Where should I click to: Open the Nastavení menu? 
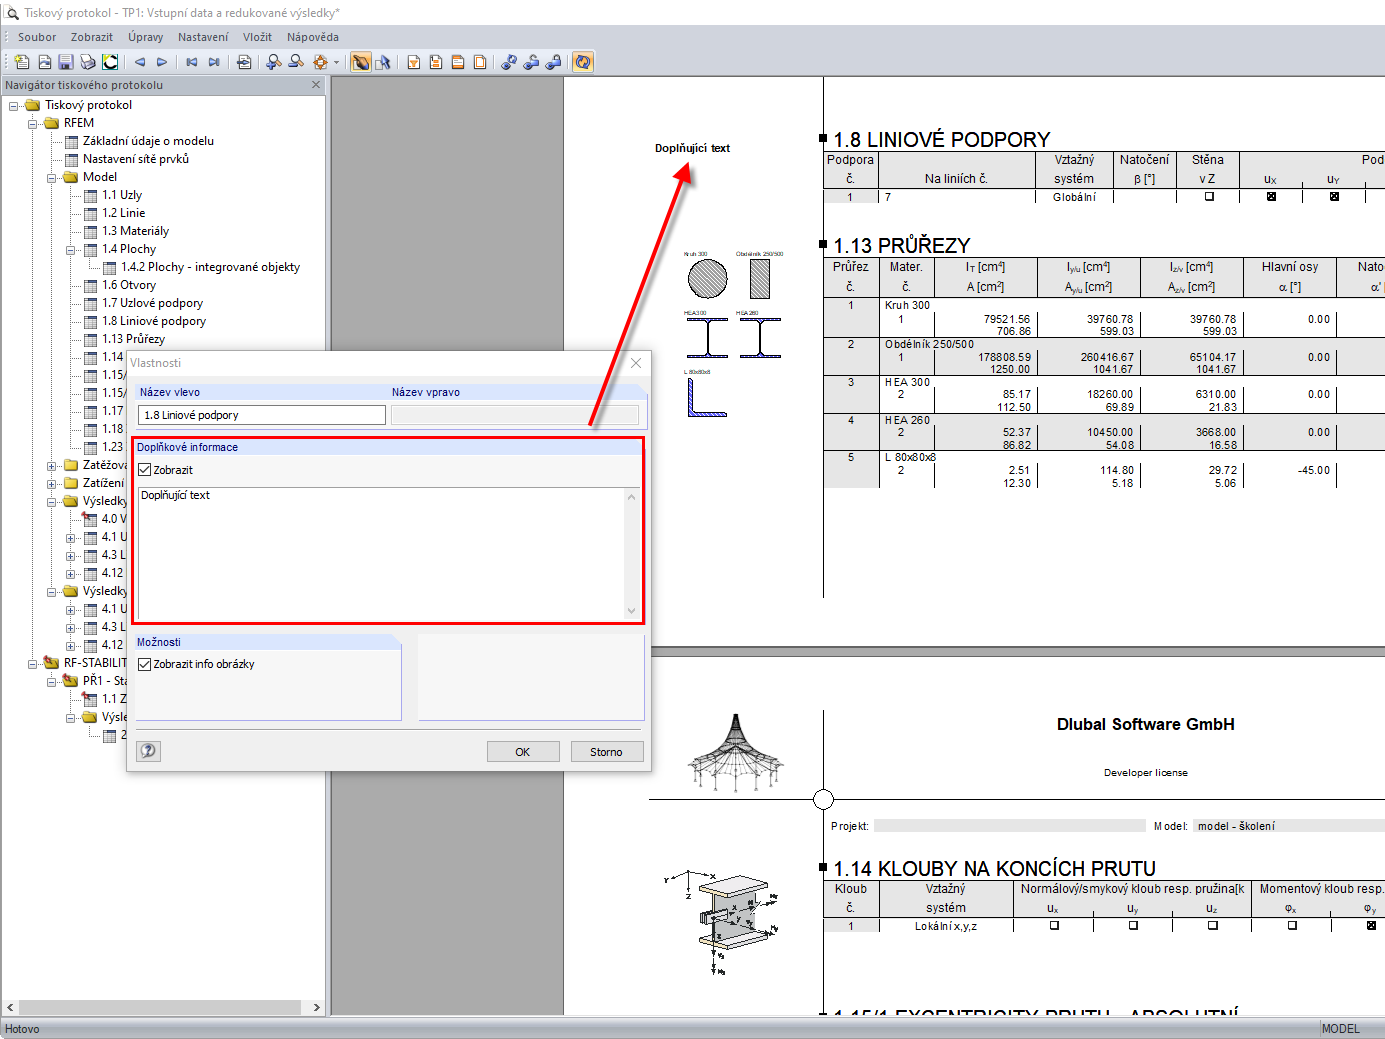[203, 37]
